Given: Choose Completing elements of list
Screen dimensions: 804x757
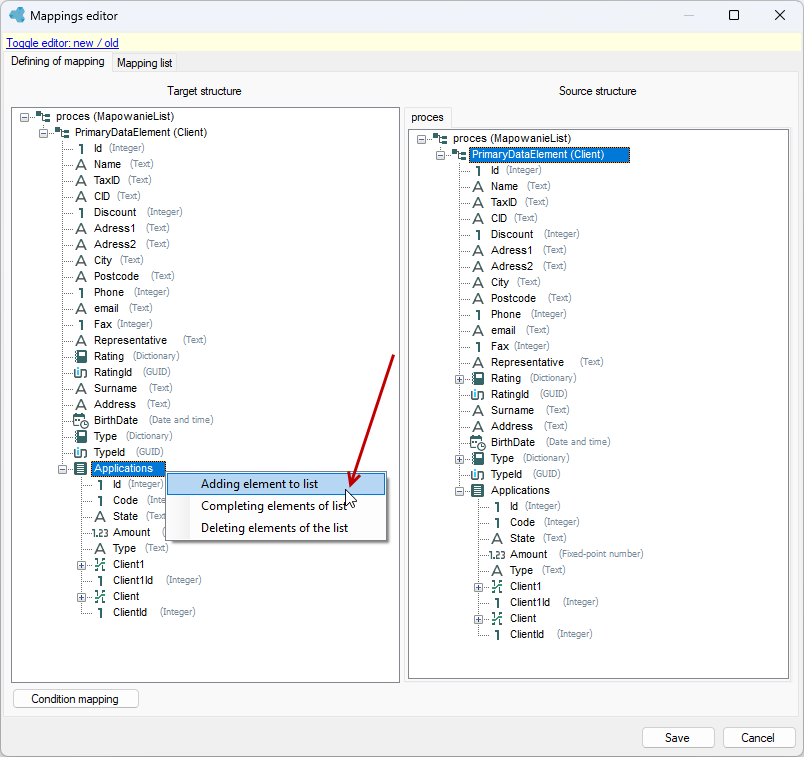Looking at the screenshot, I should pos(276,506).
